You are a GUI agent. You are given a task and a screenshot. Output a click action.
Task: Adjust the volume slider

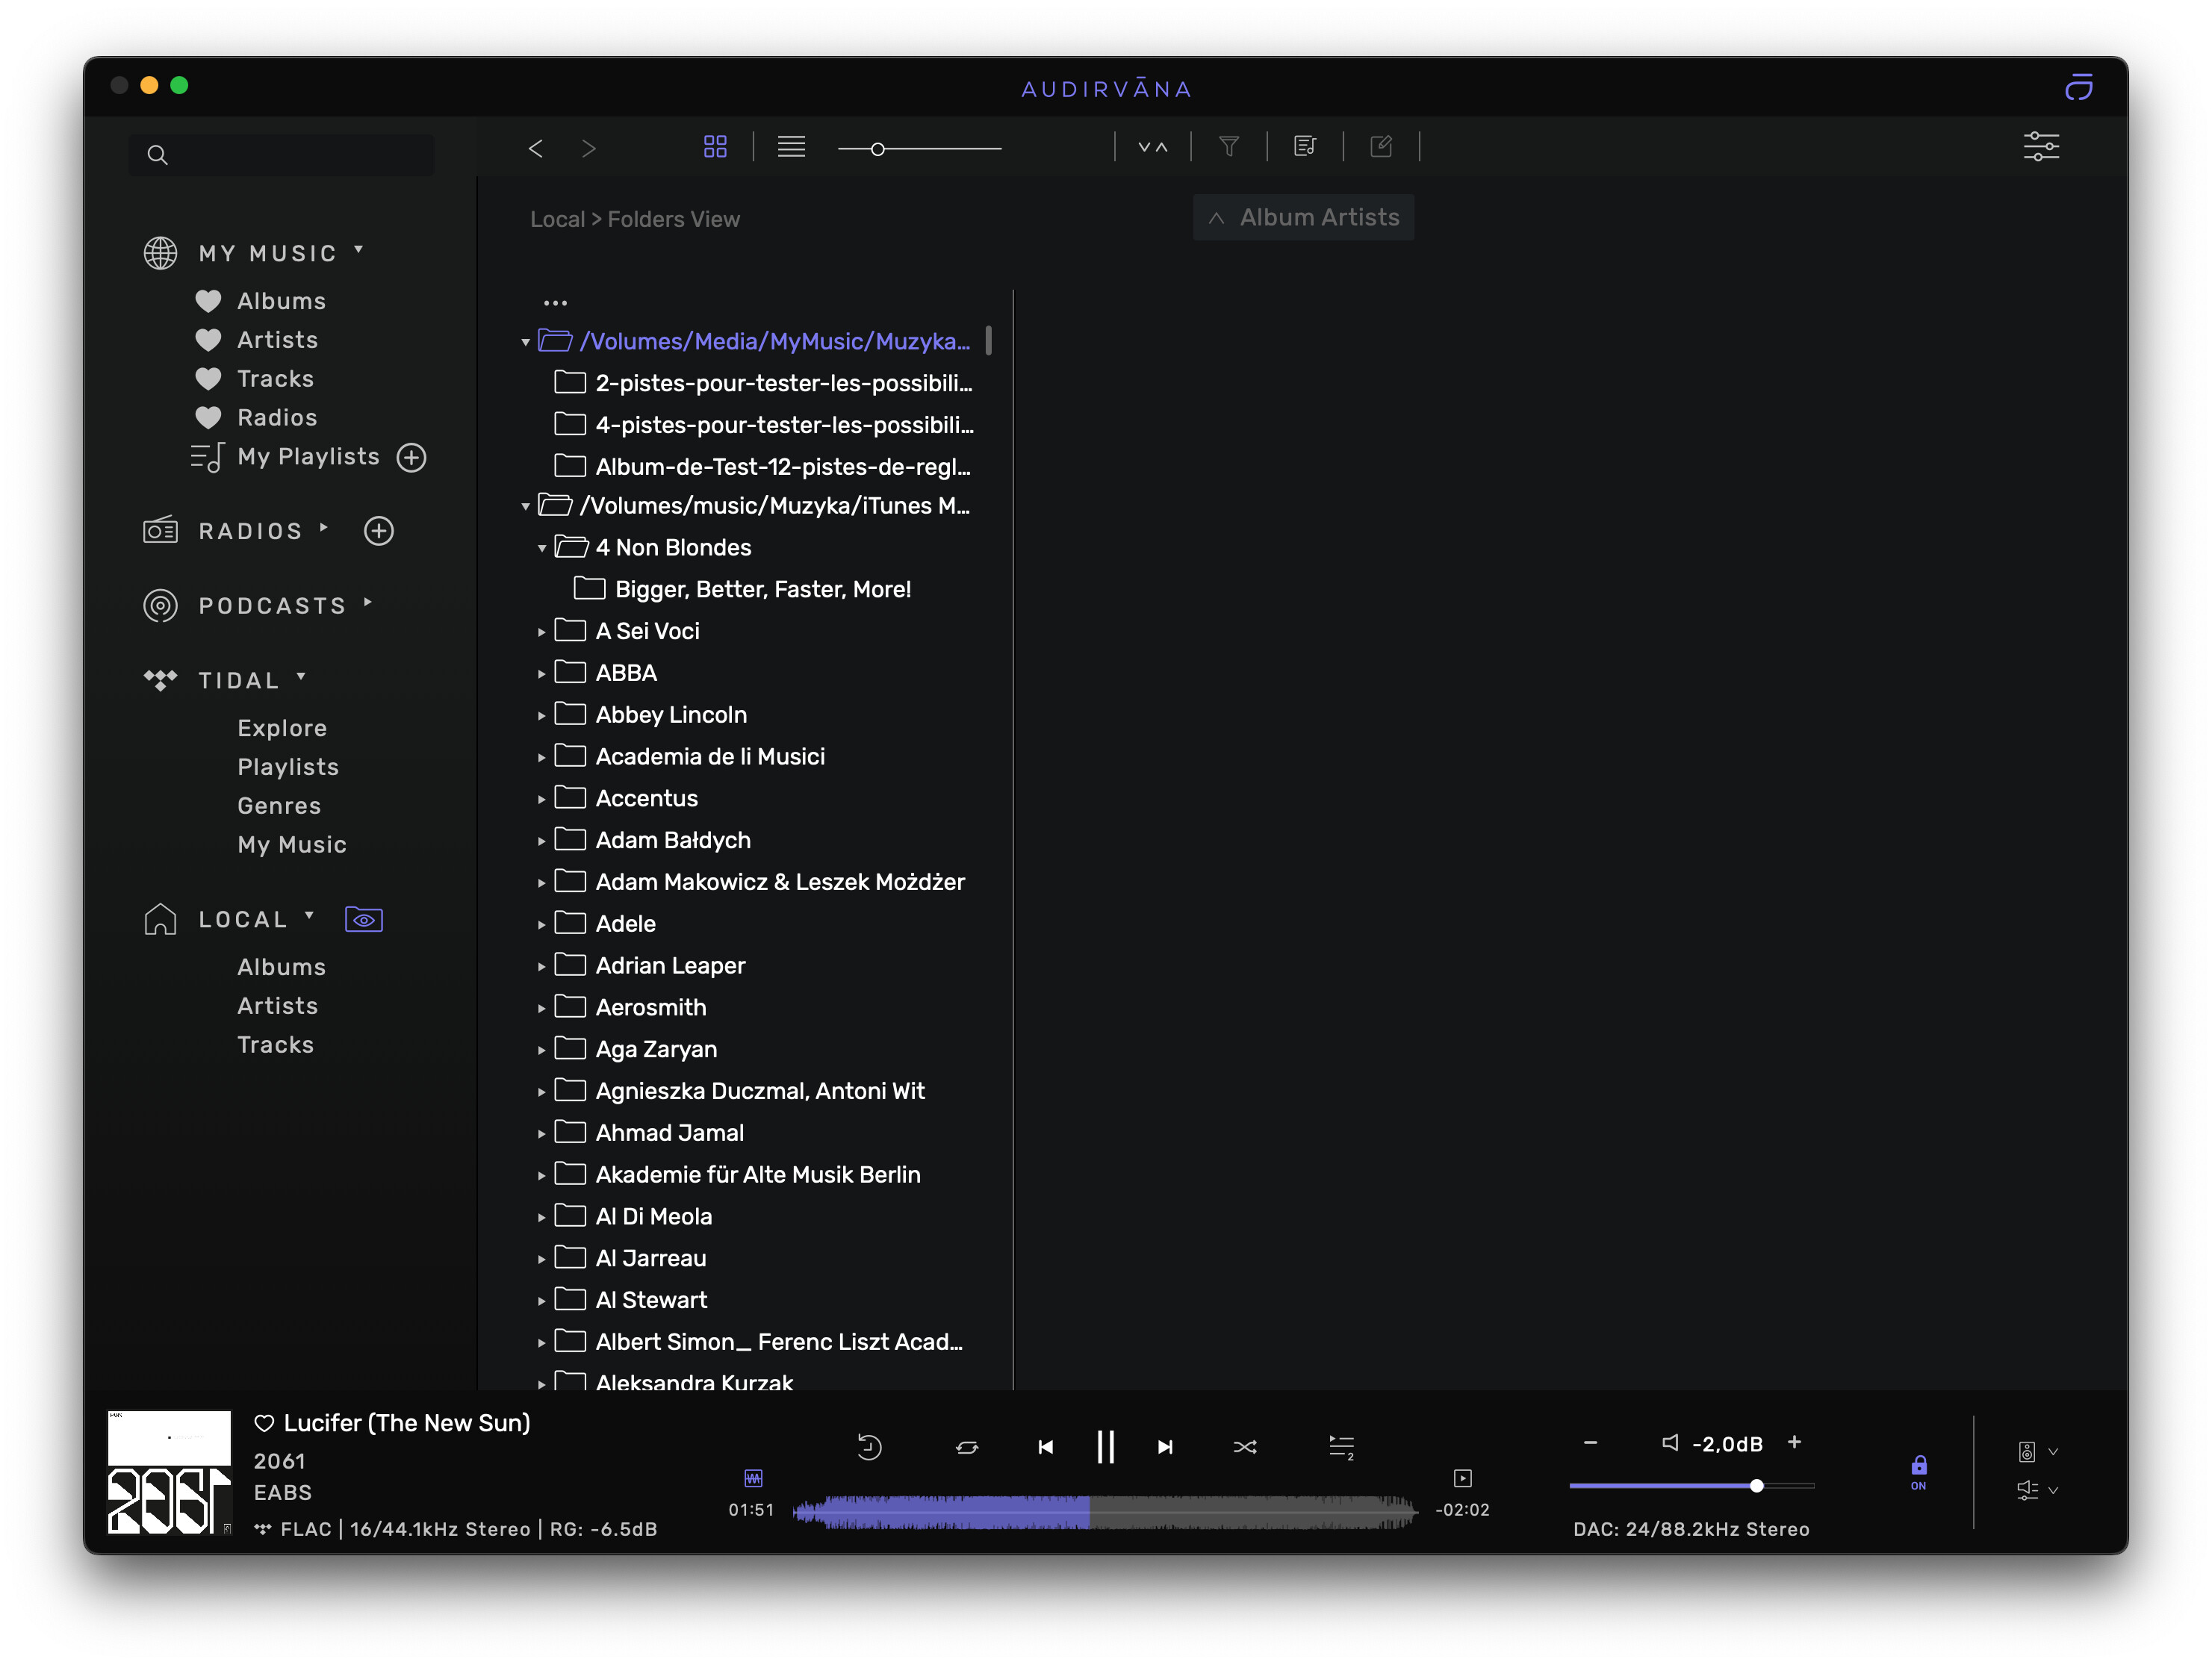point(1692,1486)
